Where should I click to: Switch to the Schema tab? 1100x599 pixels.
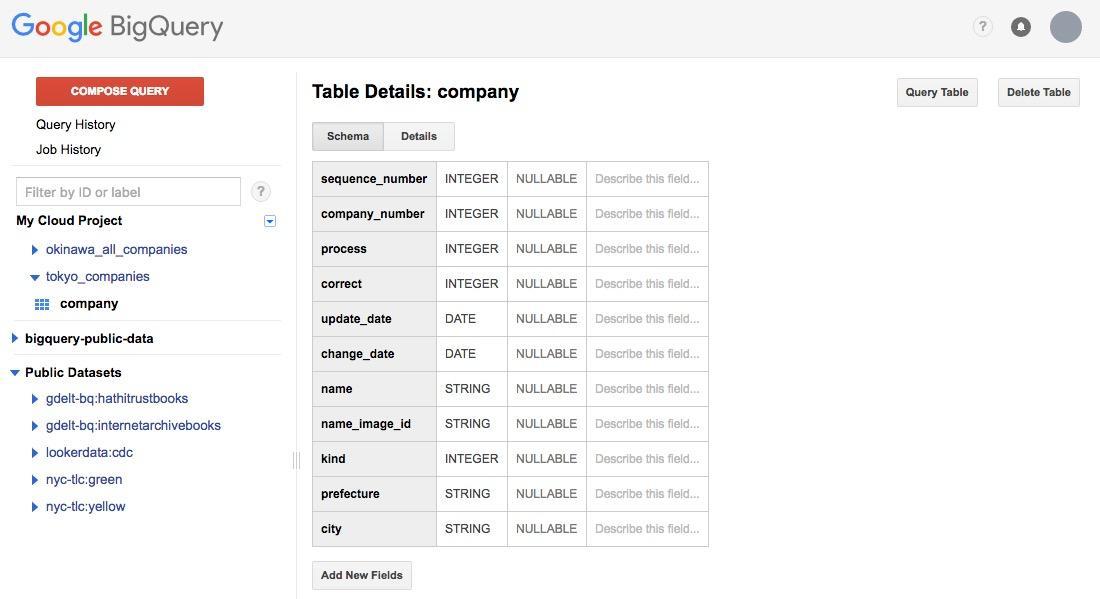point(348,136)
